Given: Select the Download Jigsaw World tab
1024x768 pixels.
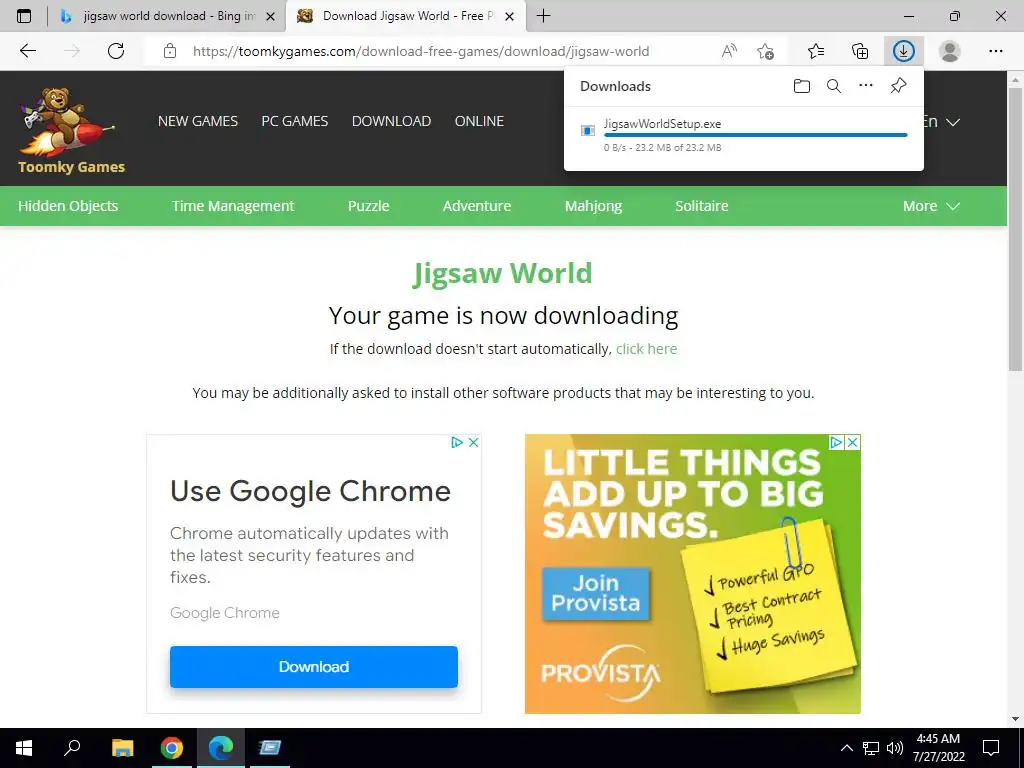Looking at the screenshot, I should pyautogui.click(x=405, y=16).
